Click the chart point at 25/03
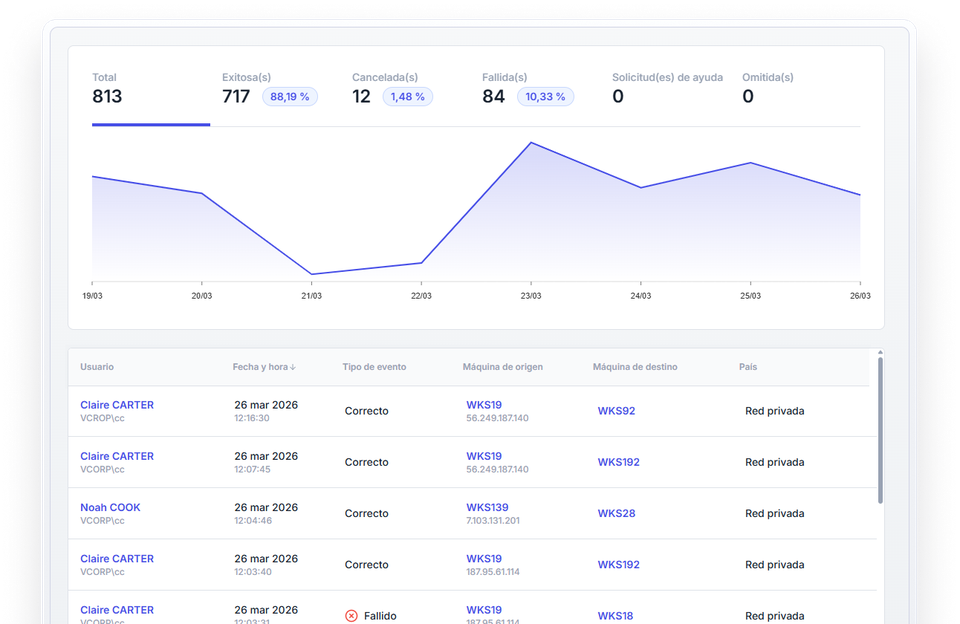The image size is (960, 624). 751,163
